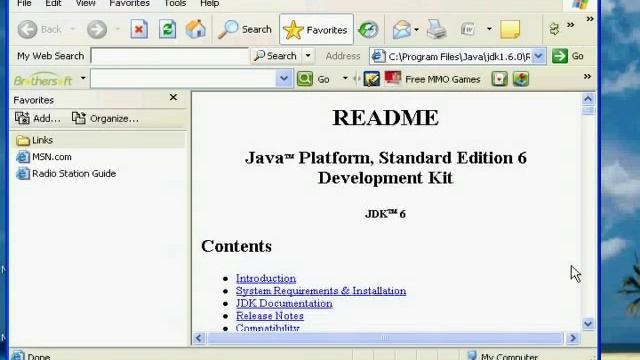
Task: Open Search pane from main toolbar
Action: (245, 29)
